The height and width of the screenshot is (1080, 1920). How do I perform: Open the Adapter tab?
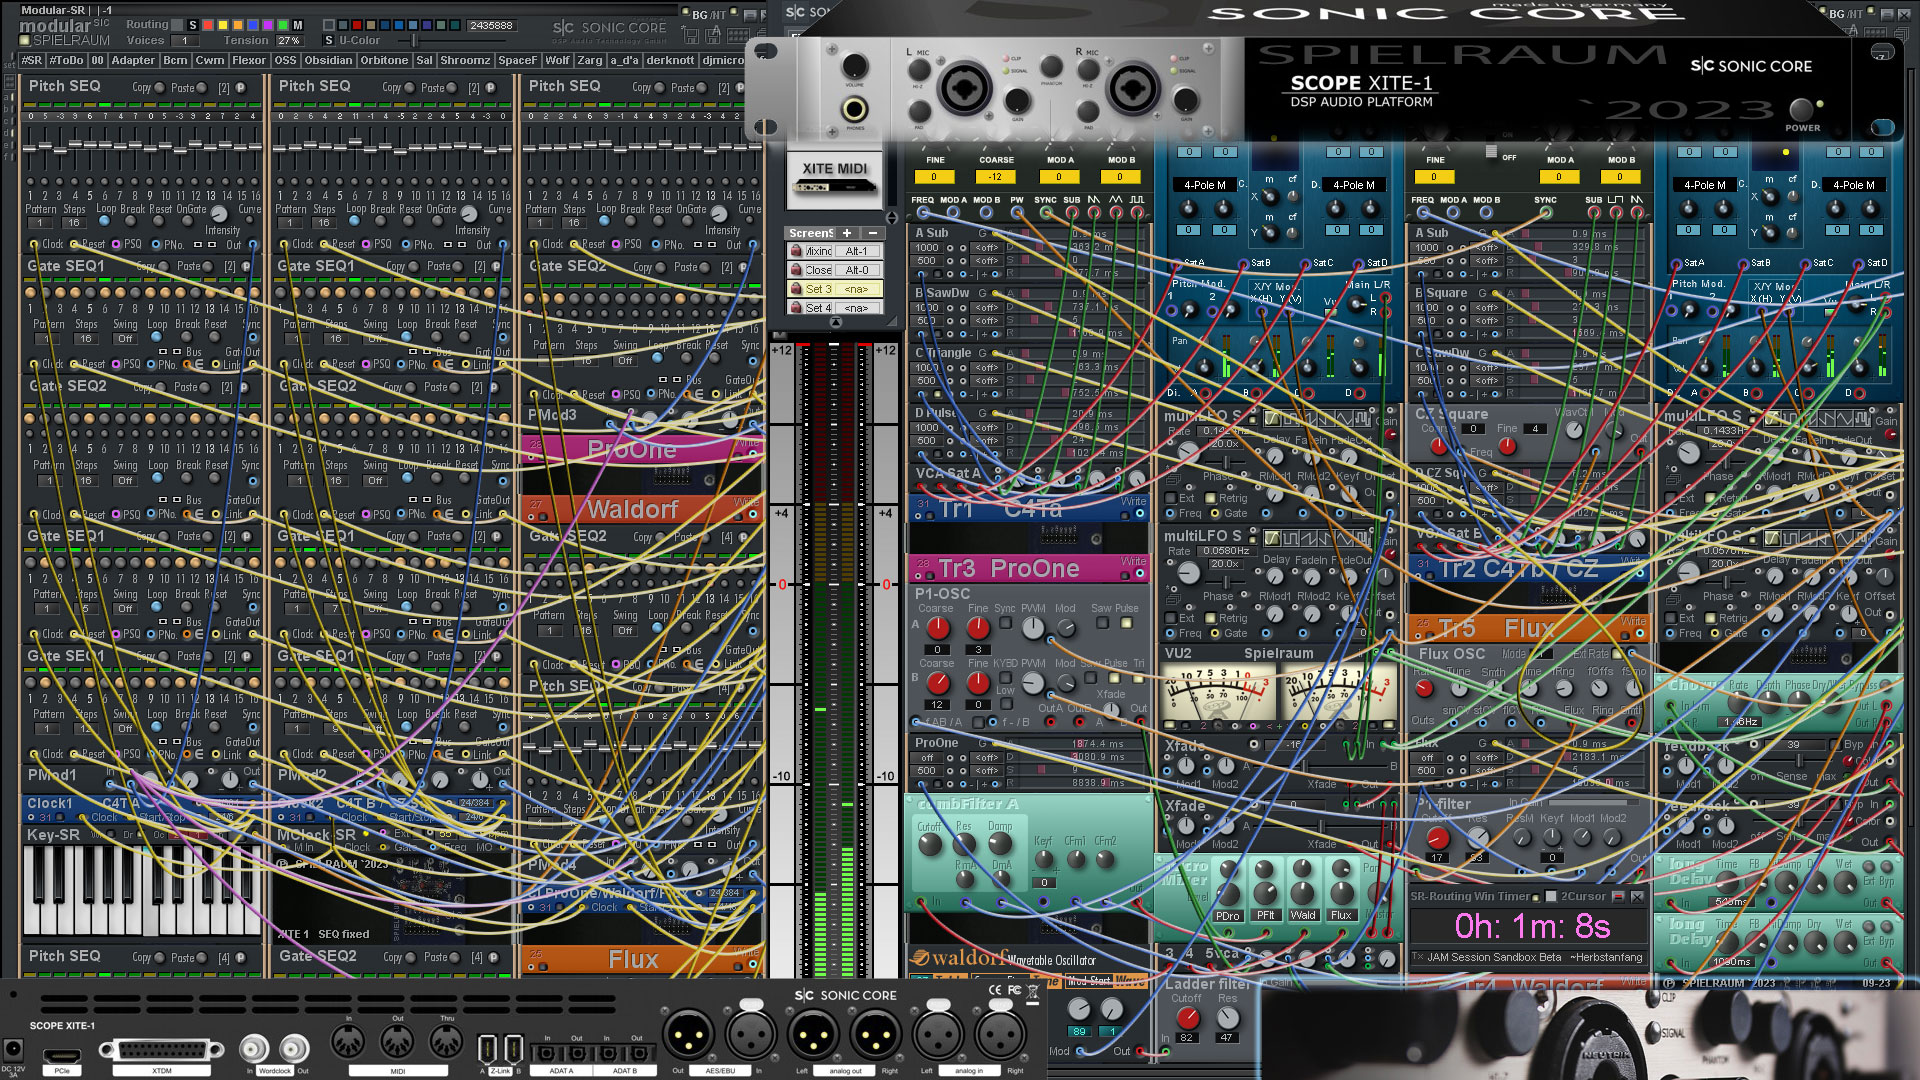point(133,60)
